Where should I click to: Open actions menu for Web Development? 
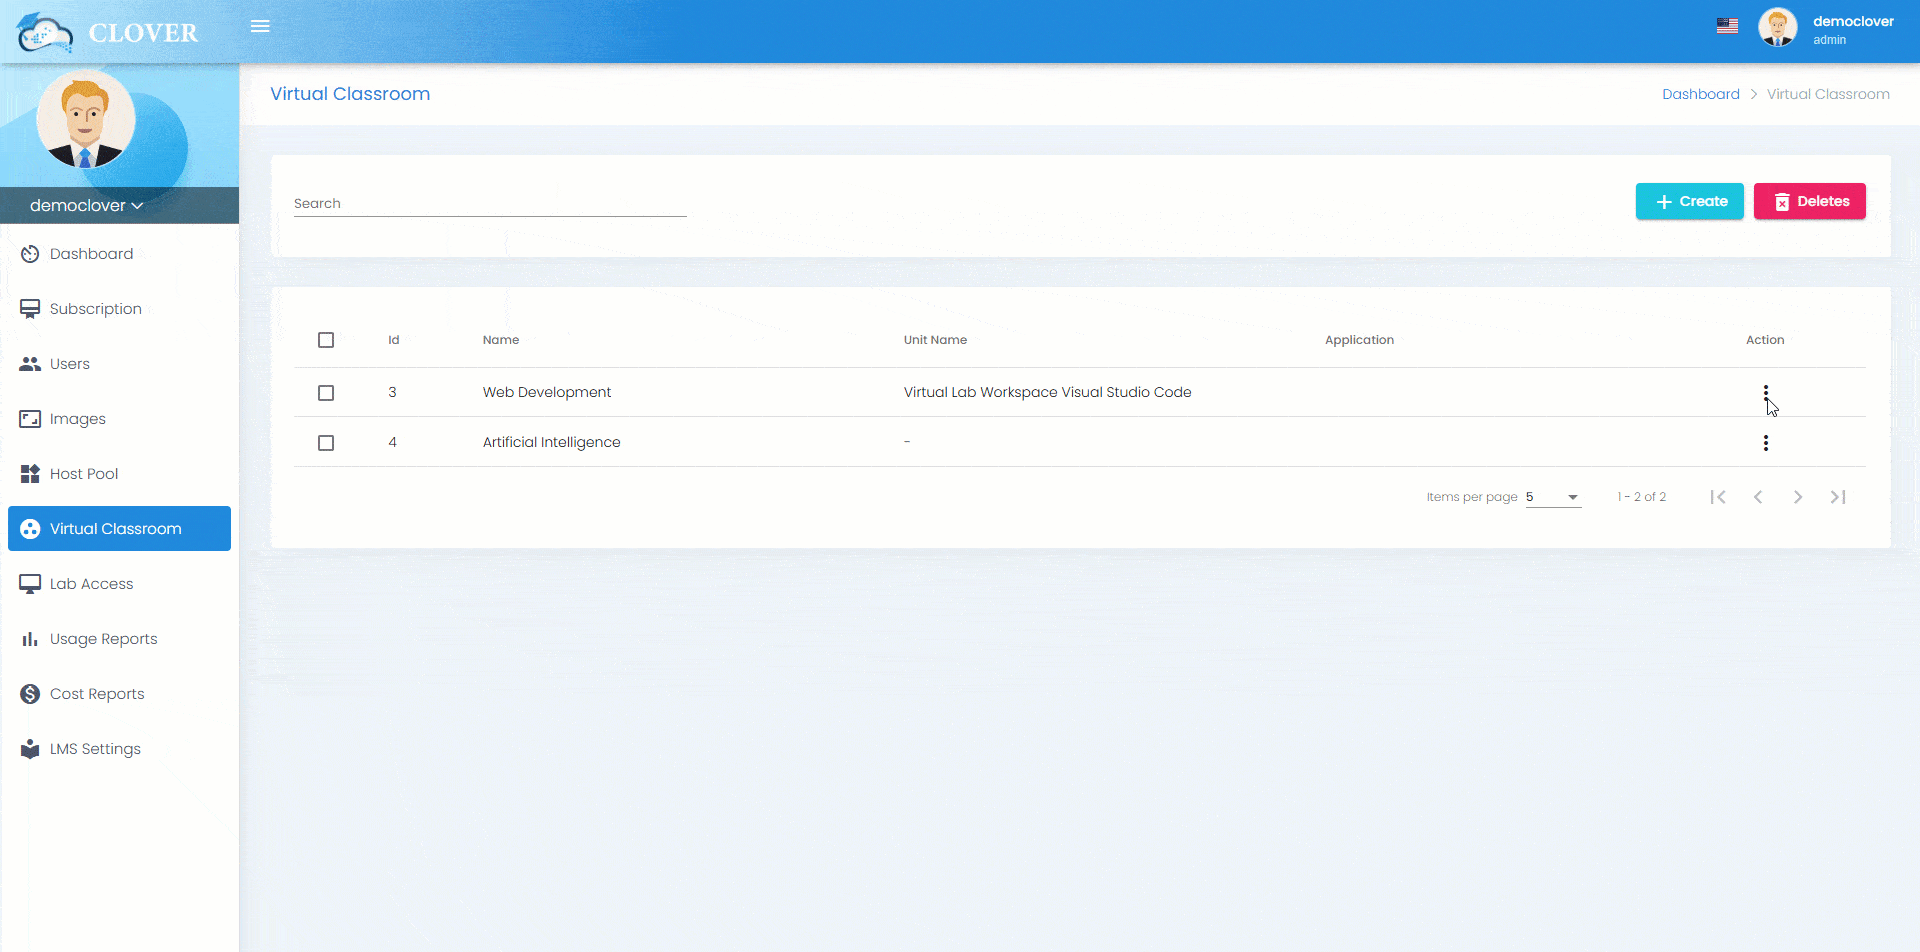click(1766, 392)
